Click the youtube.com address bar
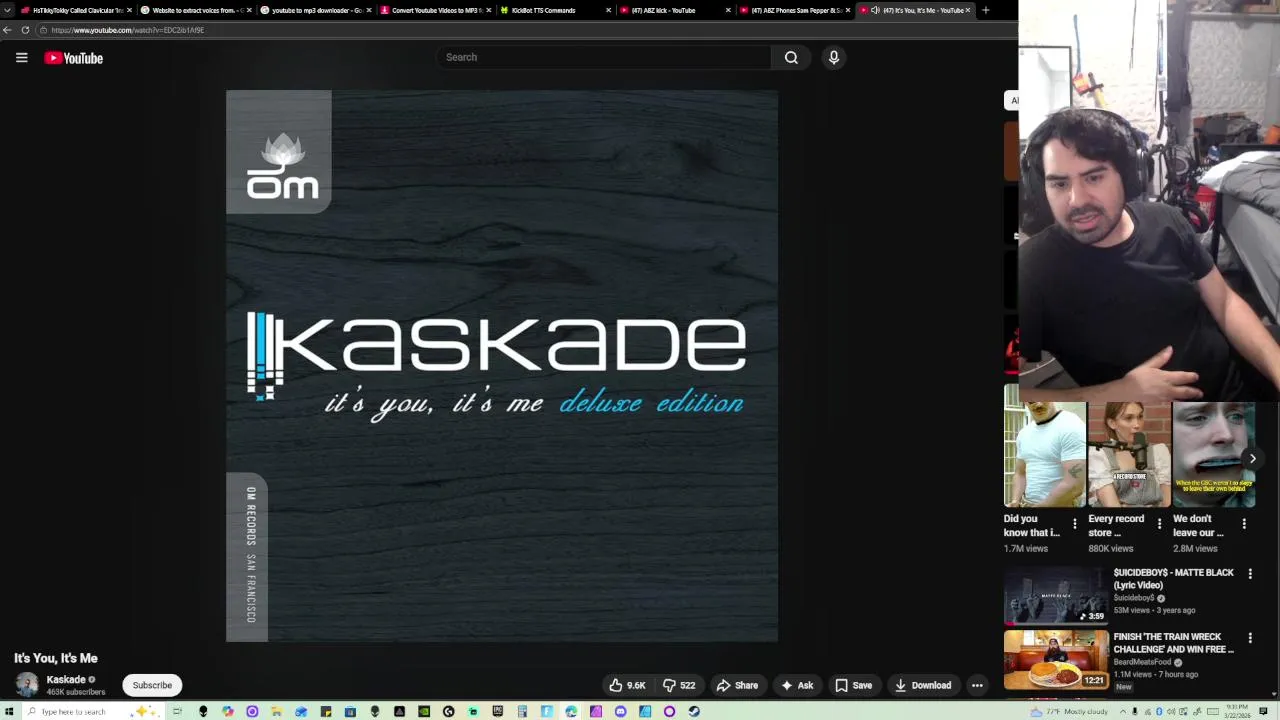 (528, 30)
